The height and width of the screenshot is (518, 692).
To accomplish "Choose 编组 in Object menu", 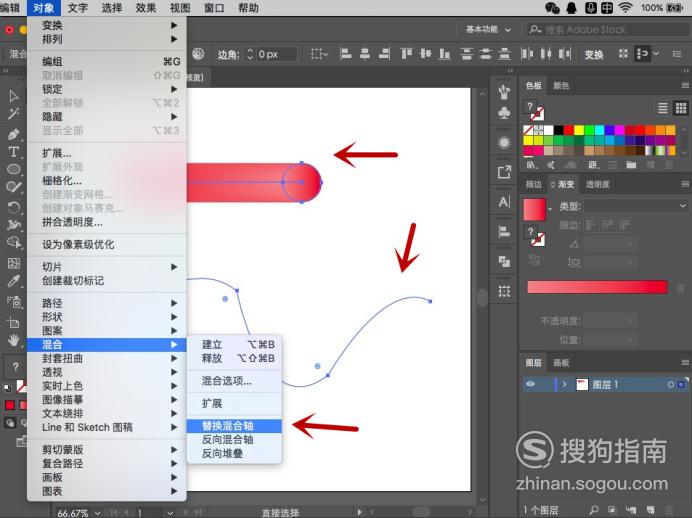I will (x=107, y=61).
